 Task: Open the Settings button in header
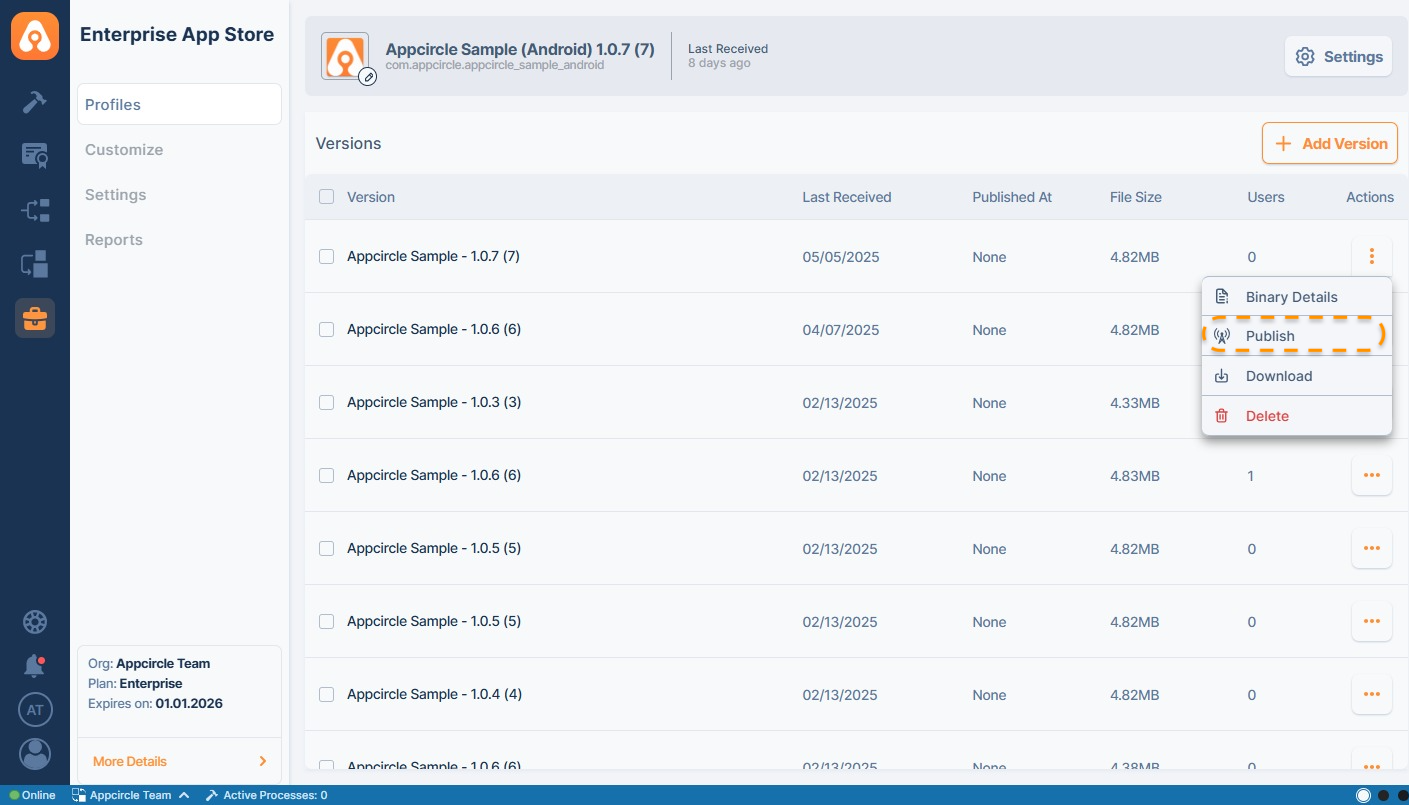1339,57
